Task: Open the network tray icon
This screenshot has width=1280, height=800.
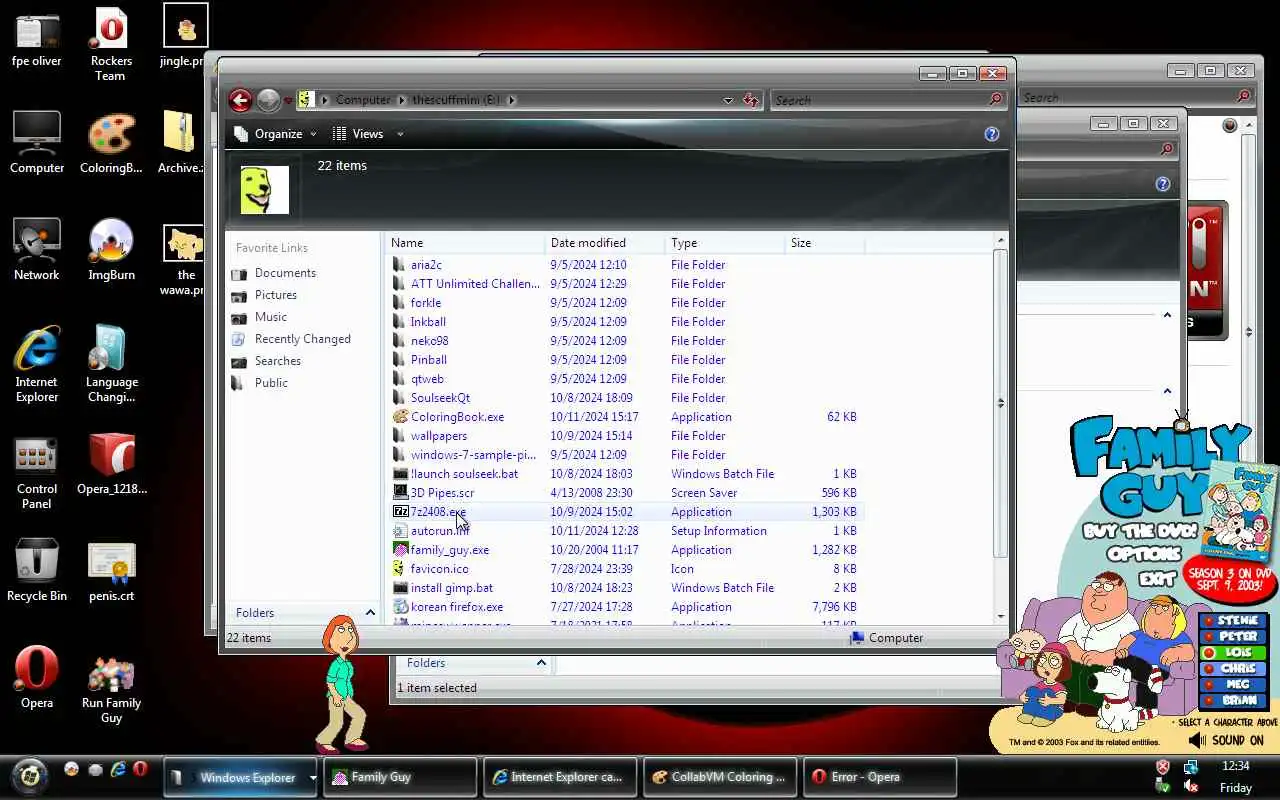Action: (x=1191, y=767)
